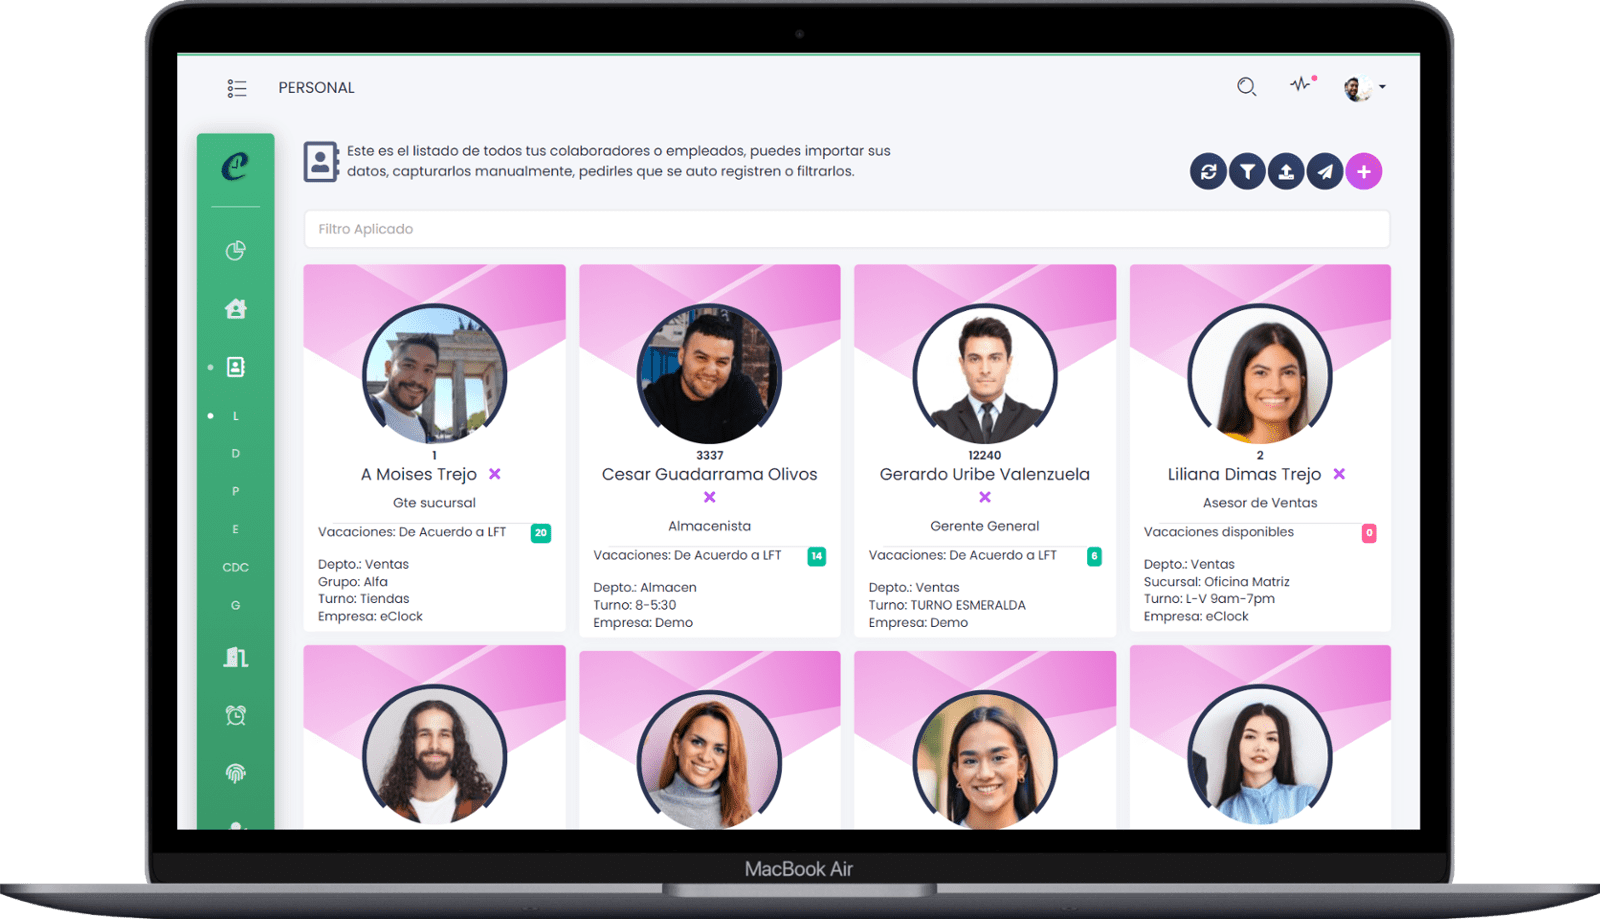Toggle the sidebar menu list icon
Screen dimensions: 1600x919
click(237, 88)
